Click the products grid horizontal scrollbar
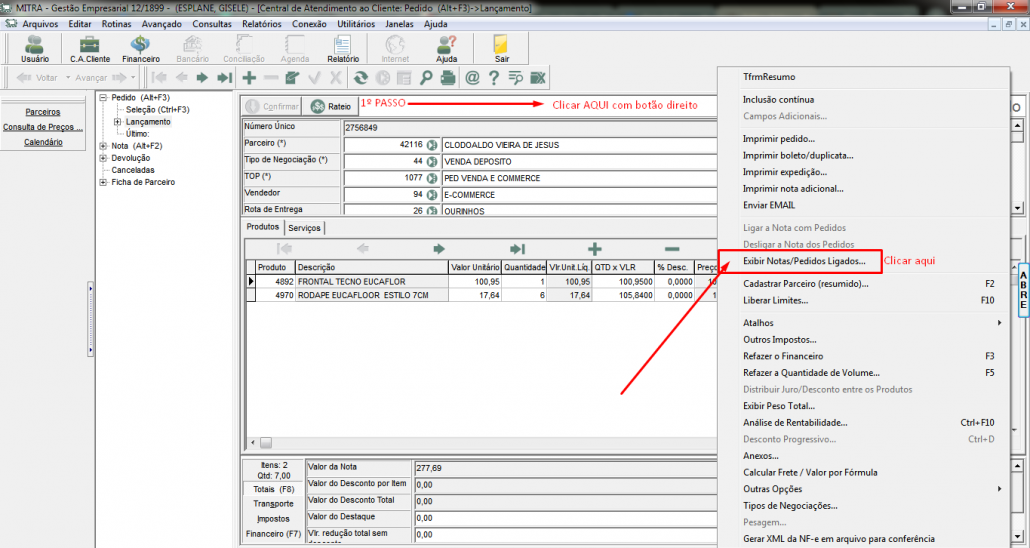Image resolution: width=1030 pixels, height=548 pixels. coord(480,443)
